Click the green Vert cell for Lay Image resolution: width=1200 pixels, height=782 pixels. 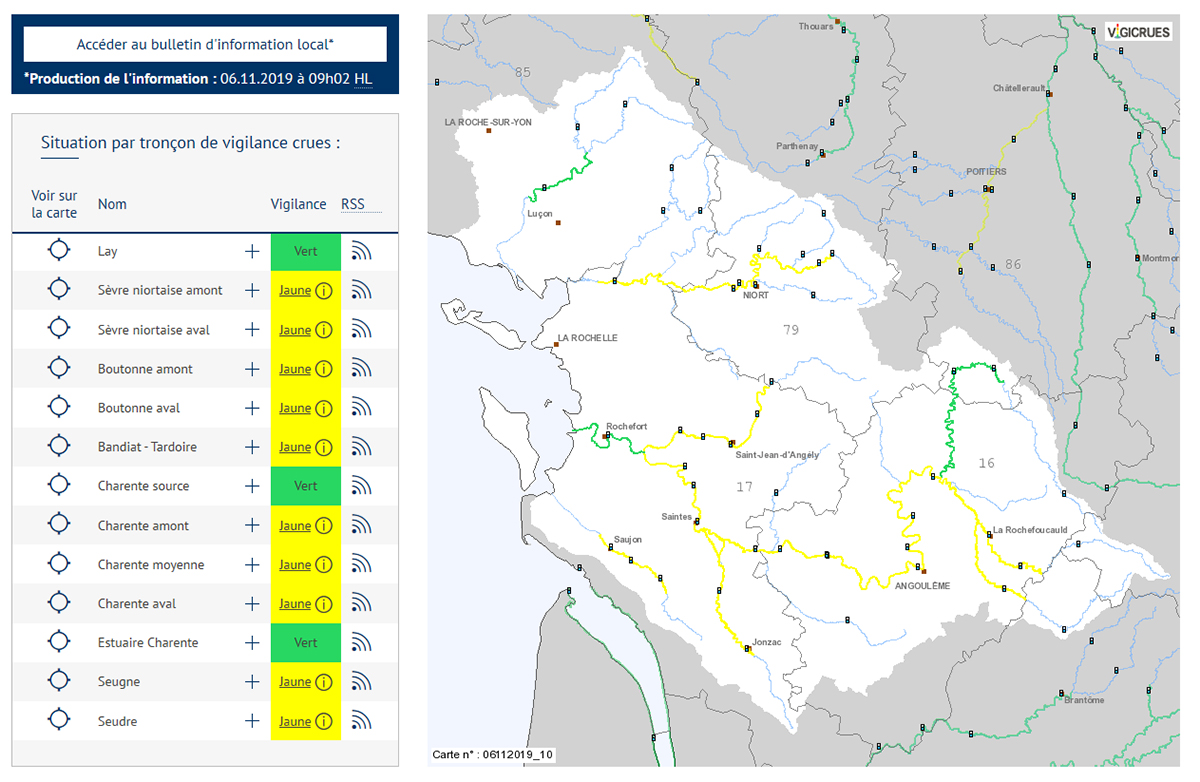pyautogui.click(x=305, y=252)
